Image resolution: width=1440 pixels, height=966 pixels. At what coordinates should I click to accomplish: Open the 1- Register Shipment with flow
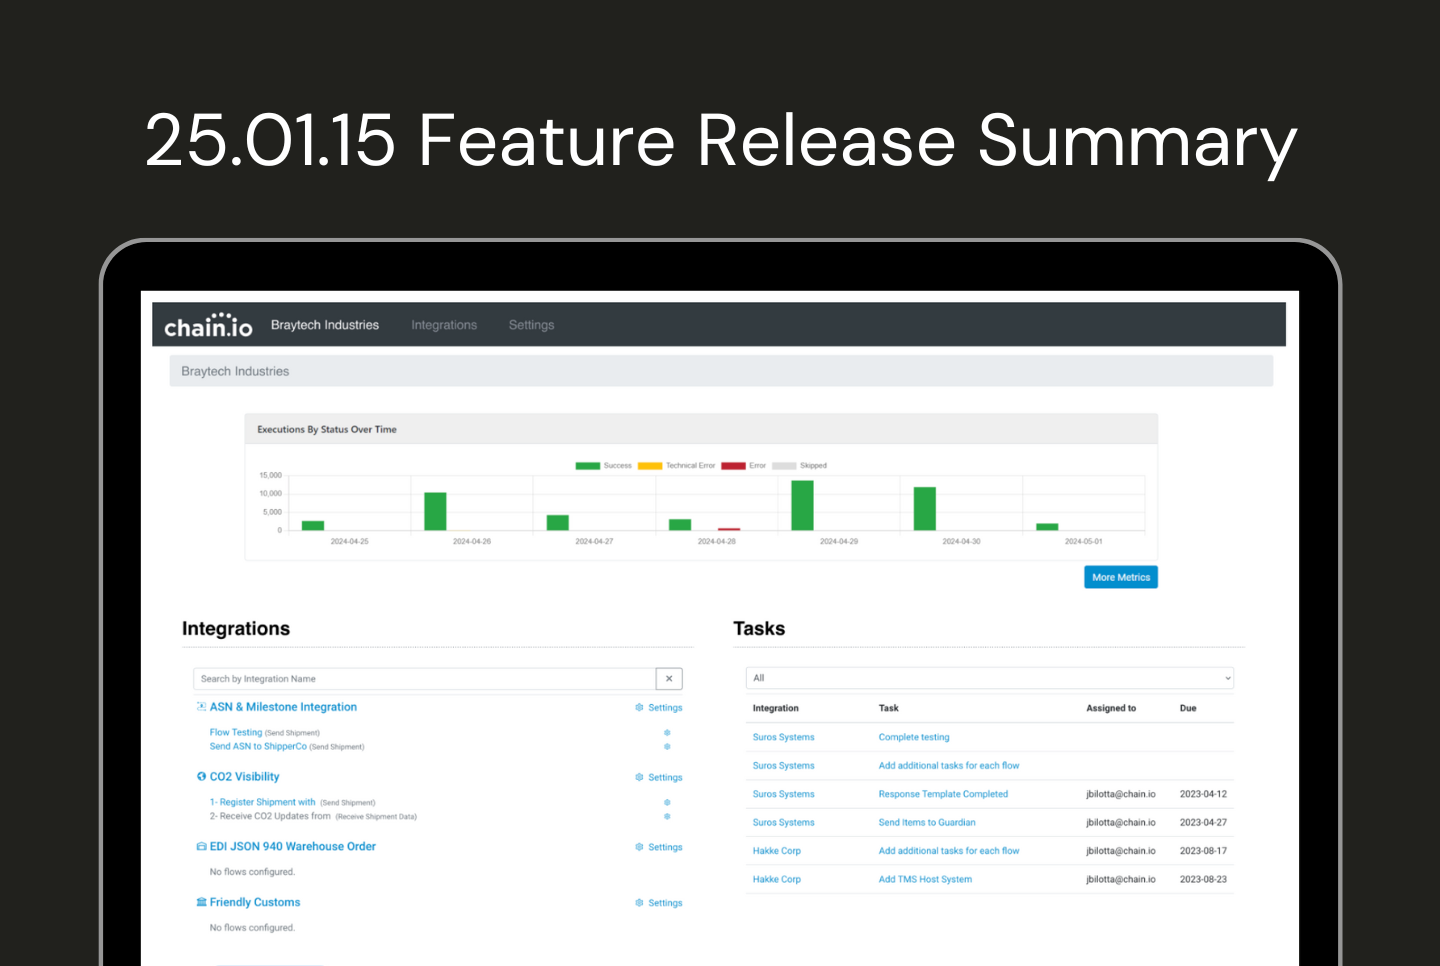coord(263,803)
